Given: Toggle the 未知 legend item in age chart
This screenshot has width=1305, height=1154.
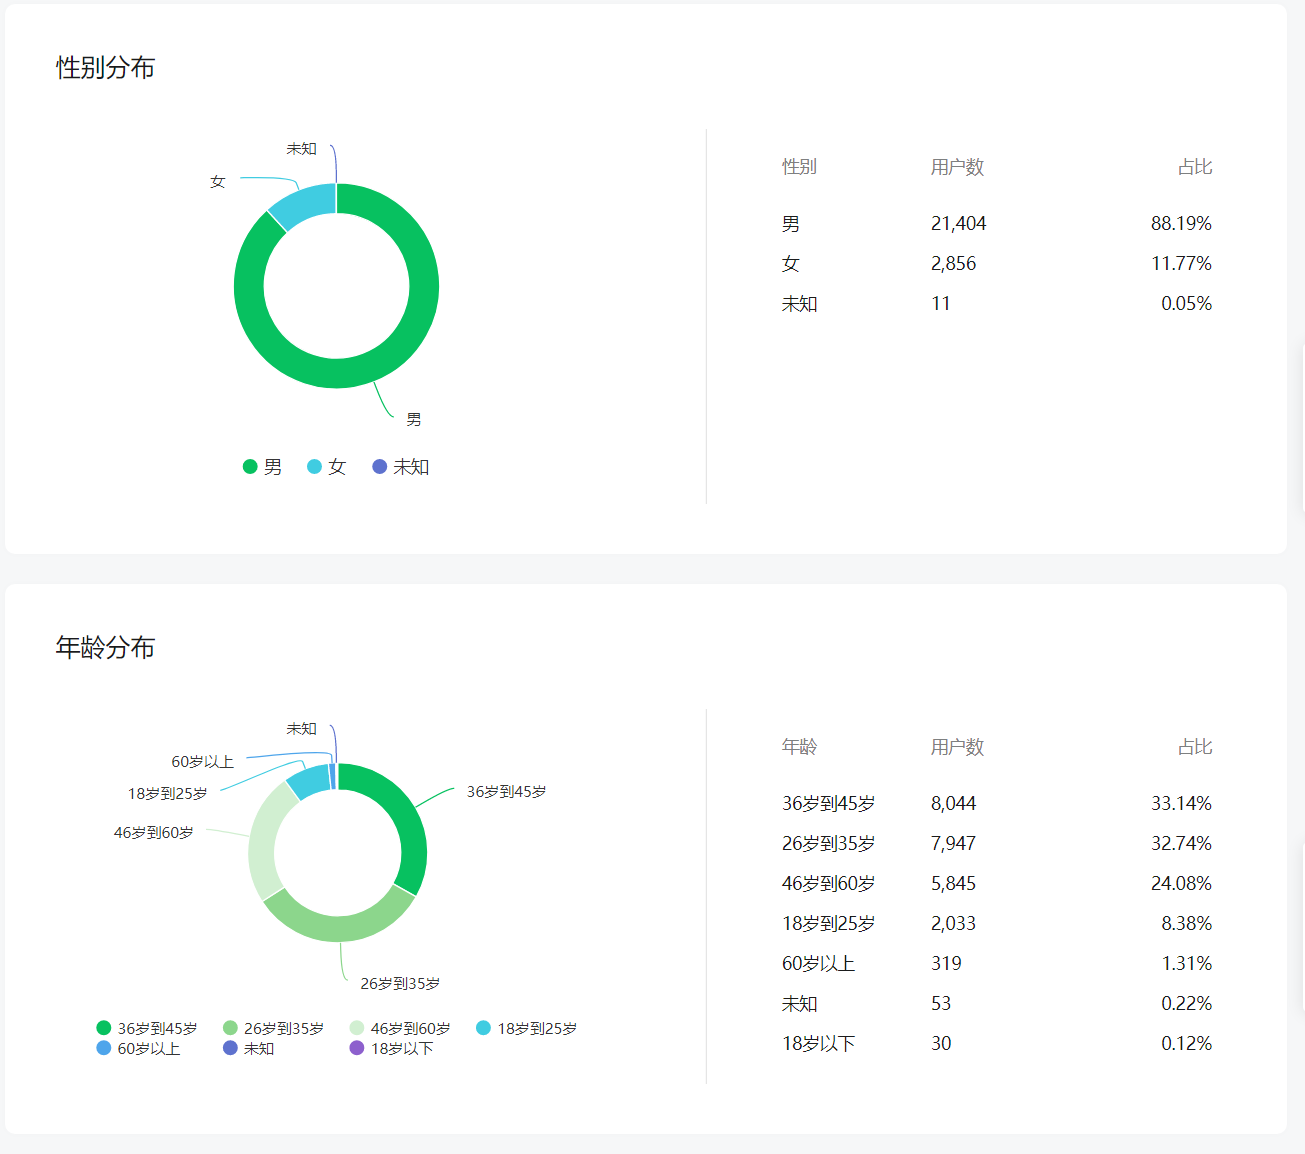Looking at the screenshot, I should [249, 1048].
